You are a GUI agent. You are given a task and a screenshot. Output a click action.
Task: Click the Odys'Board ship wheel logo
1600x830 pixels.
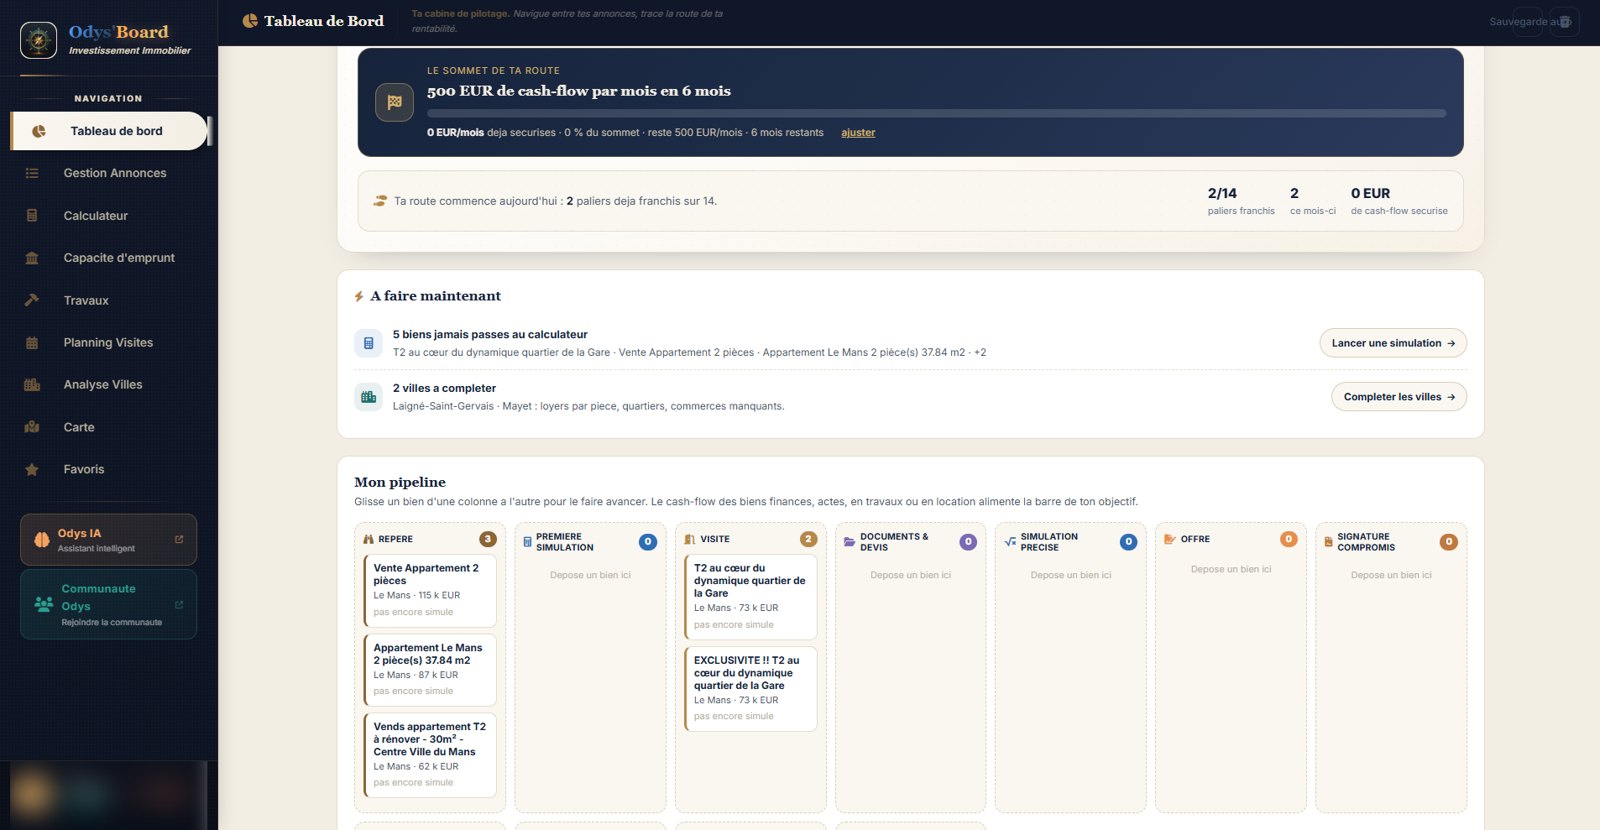pos(38,40)
